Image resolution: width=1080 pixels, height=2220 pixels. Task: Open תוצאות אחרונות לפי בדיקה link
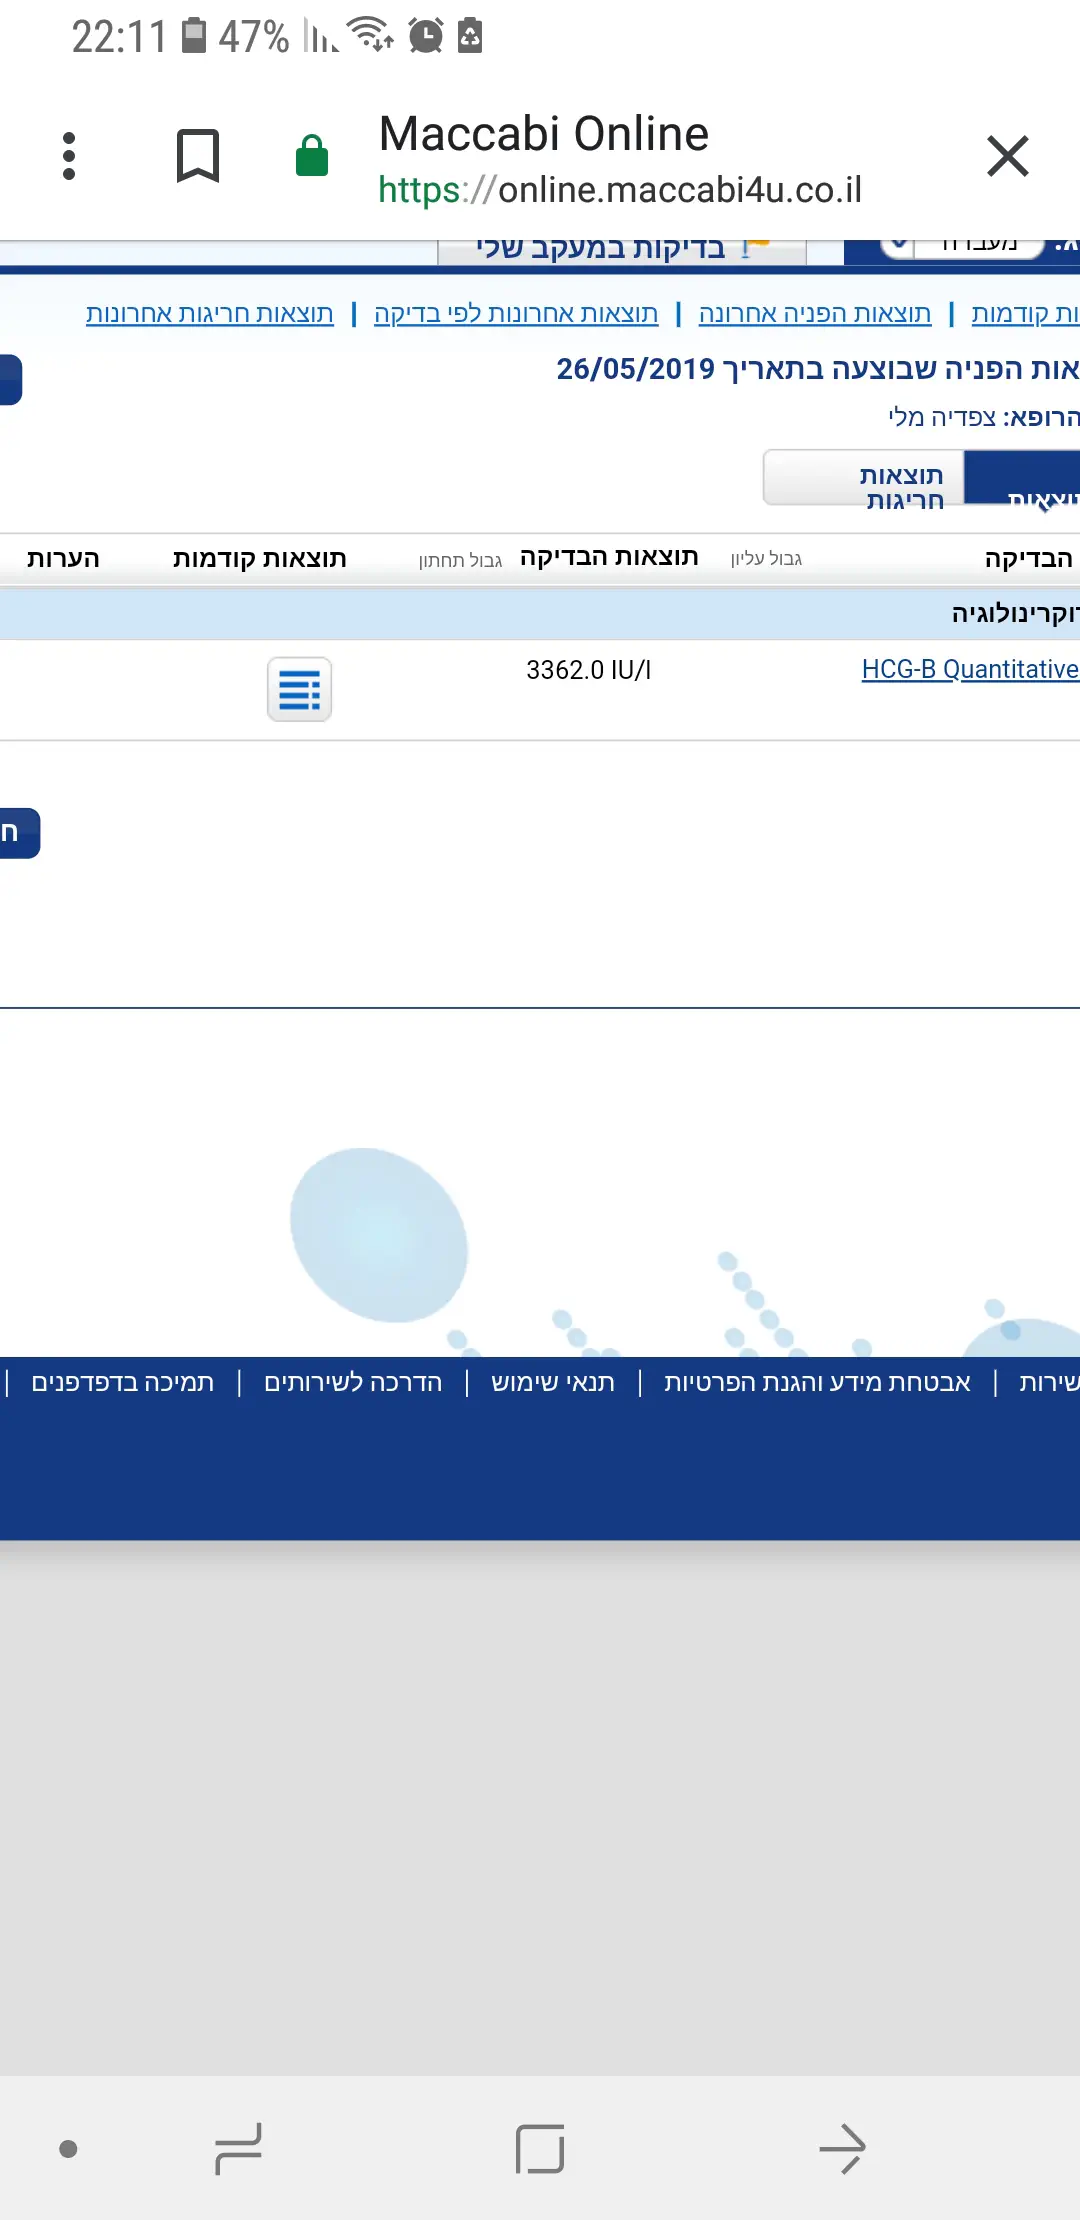pyautogui.click(x=516, y=314)
